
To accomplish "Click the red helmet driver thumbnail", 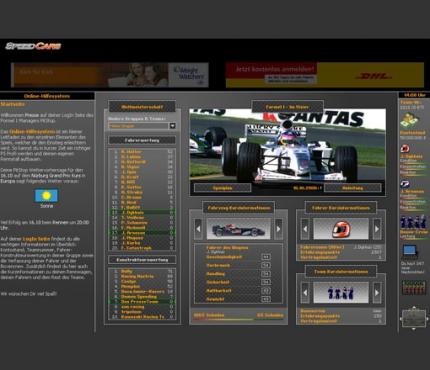I will tap(341, 229).
